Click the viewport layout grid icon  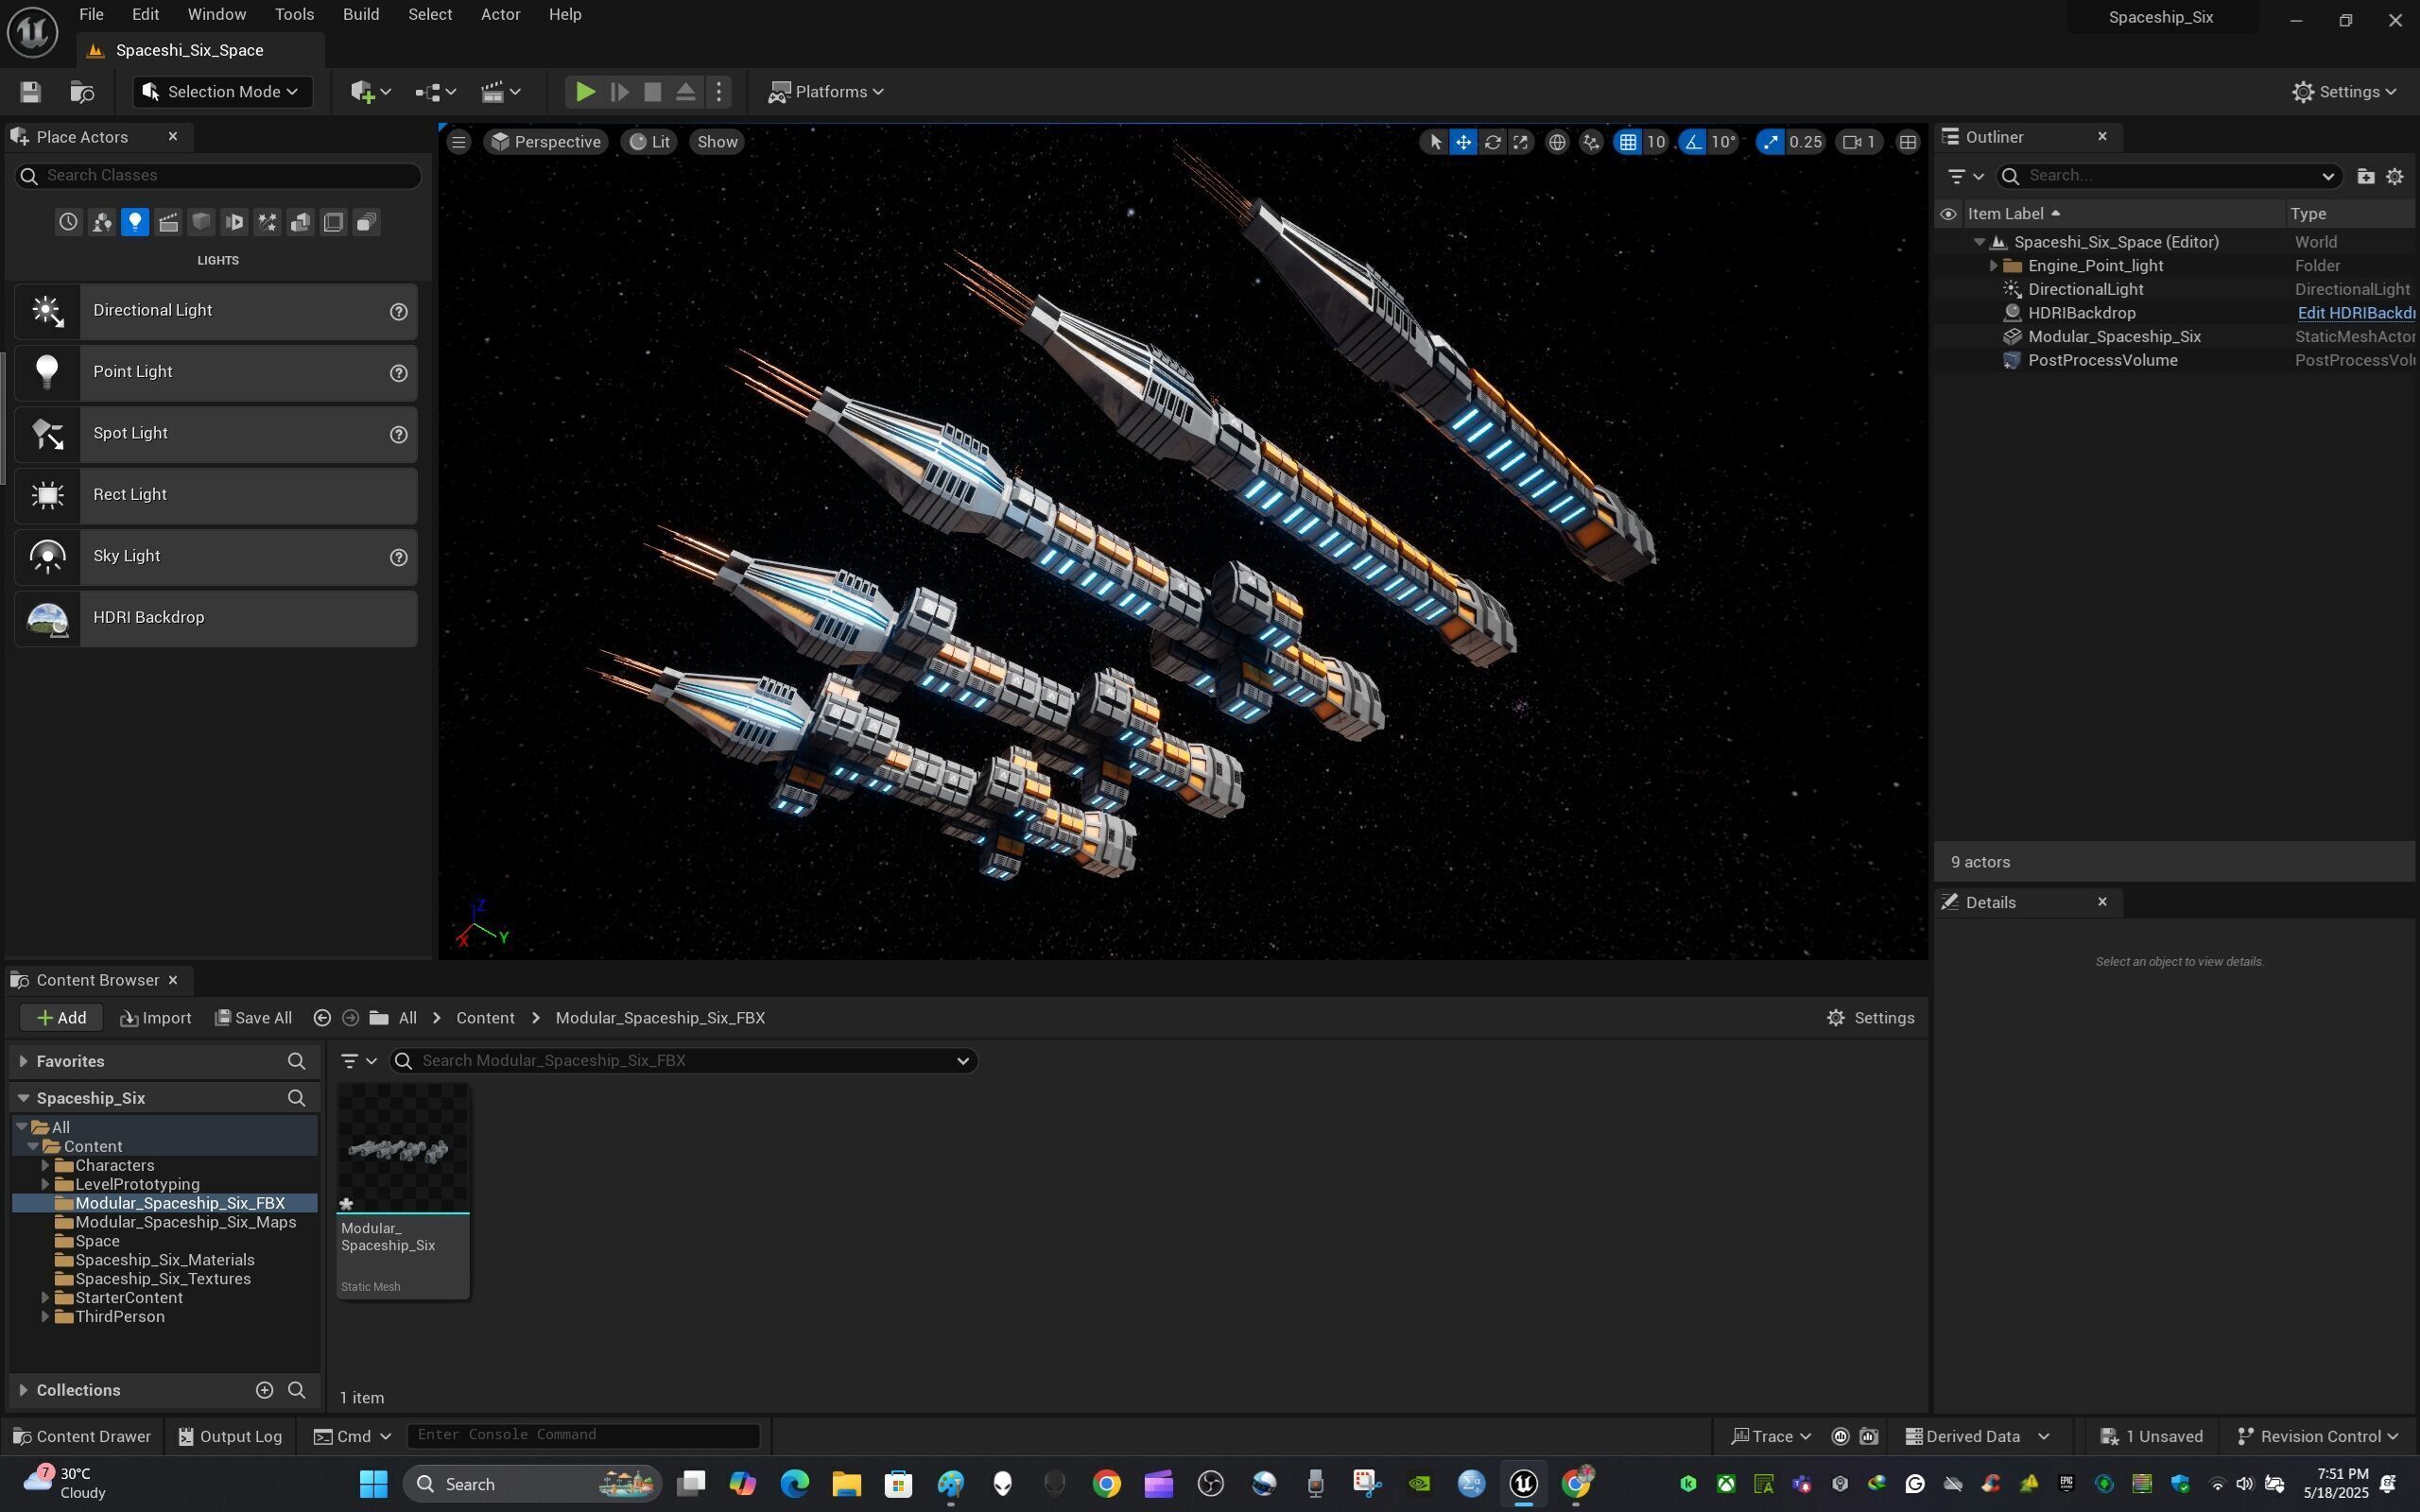(1908, 142)
